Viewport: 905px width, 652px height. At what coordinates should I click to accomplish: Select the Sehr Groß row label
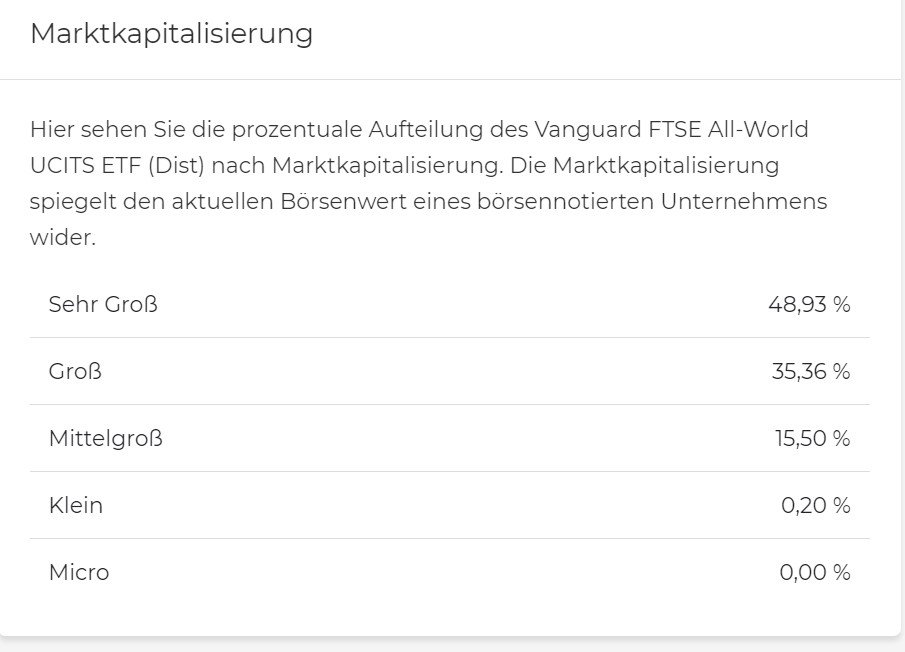pos(103,304)
